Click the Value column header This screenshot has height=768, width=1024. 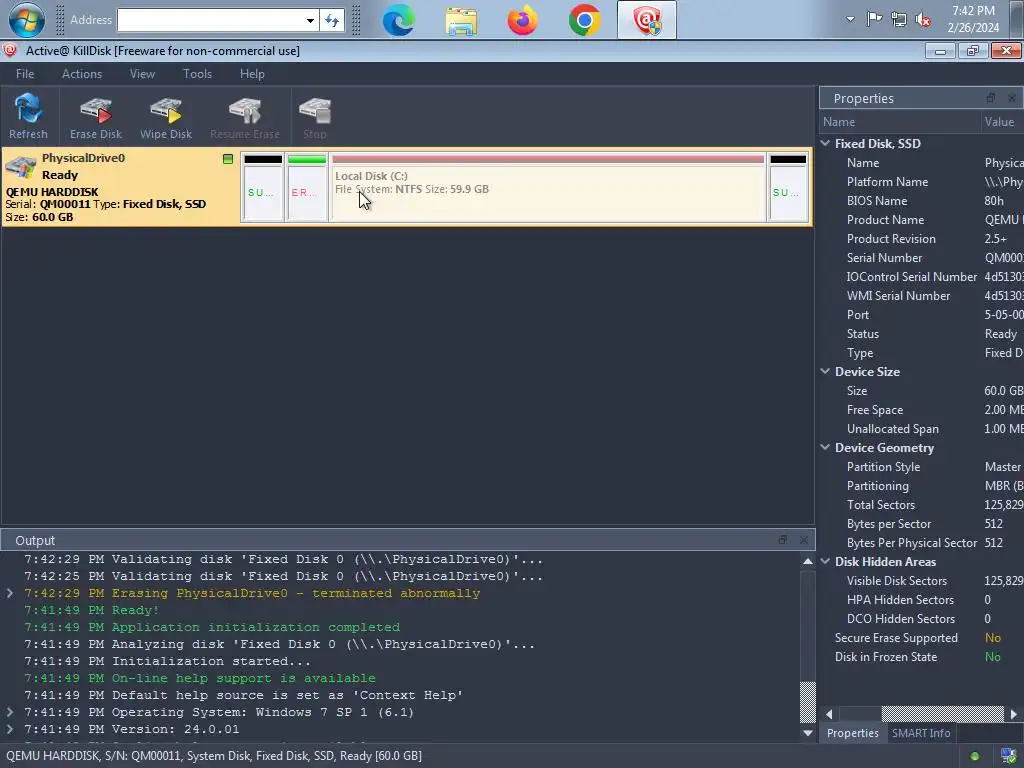tap(1002, 121)
